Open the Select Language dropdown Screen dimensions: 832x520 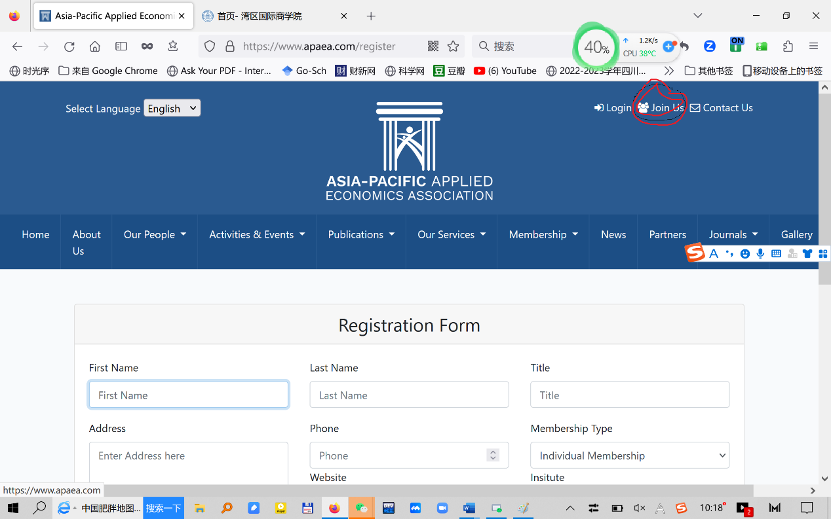pyautogui.click(x=172, y=108)
